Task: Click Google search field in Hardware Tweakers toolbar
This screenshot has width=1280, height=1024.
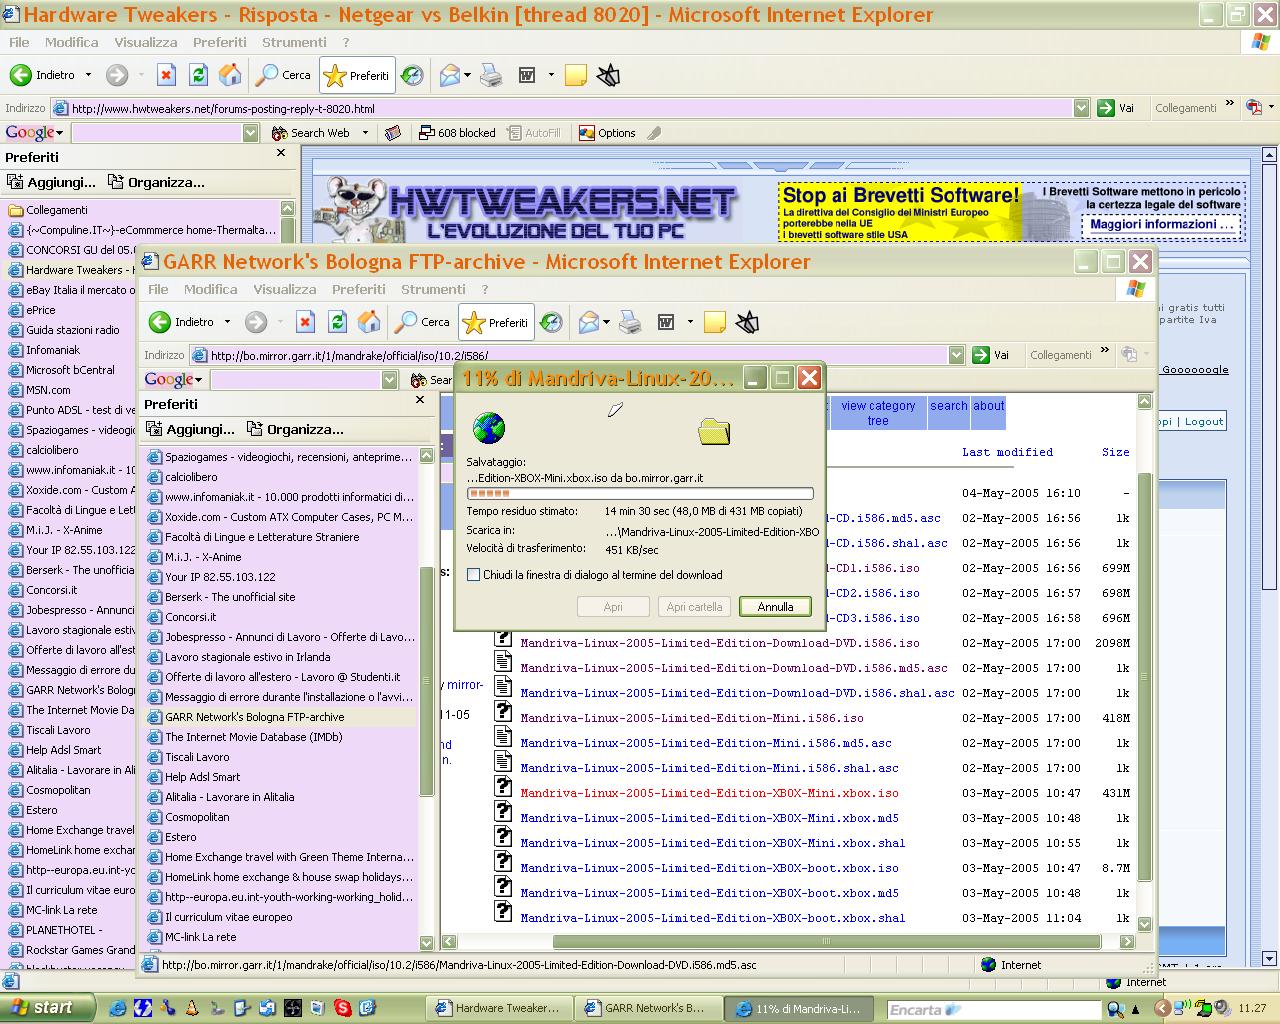Action: [x=158, y=133]
